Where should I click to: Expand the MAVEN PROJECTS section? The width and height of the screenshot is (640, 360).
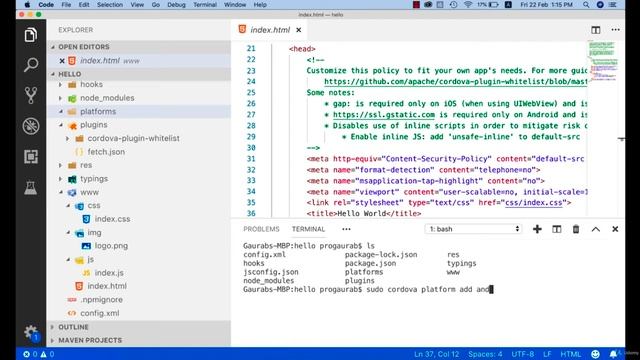[x=138, y=340]
